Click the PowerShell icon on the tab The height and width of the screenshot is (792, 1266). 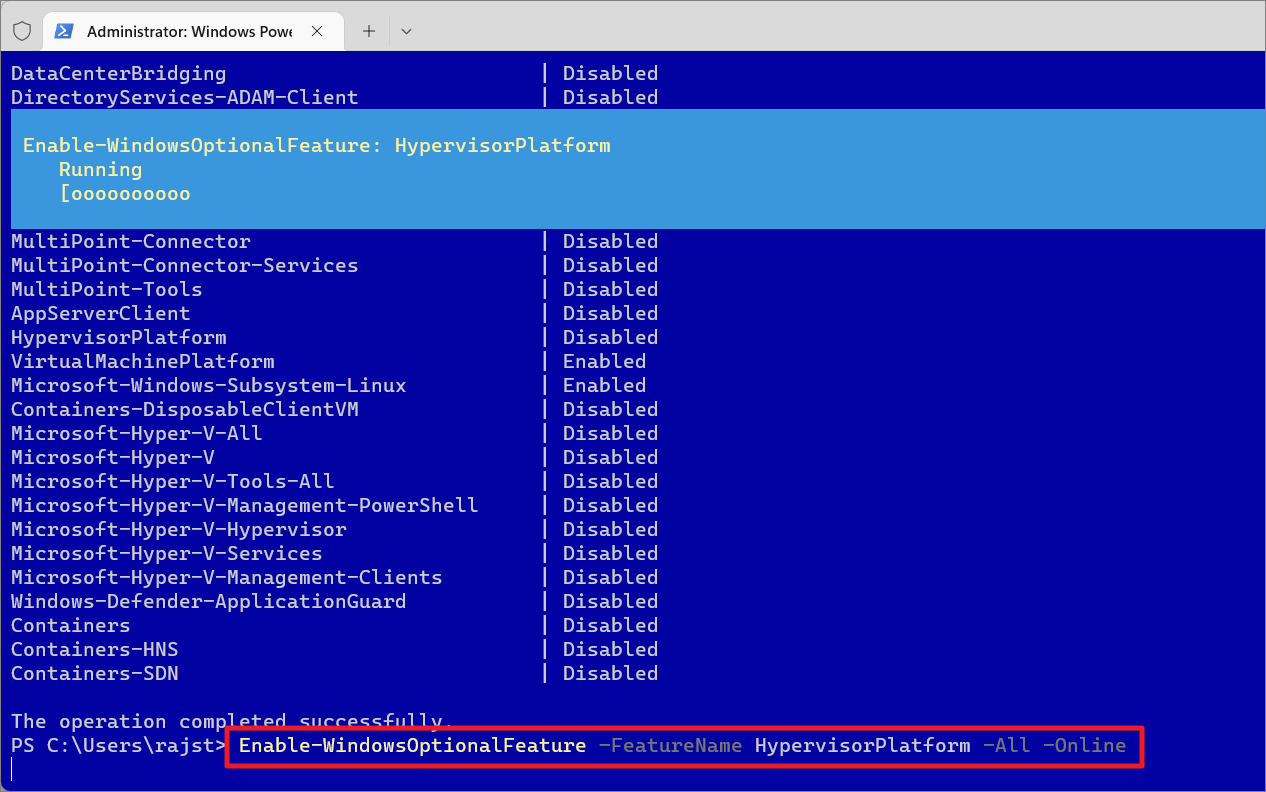click(x=63, y=31)
